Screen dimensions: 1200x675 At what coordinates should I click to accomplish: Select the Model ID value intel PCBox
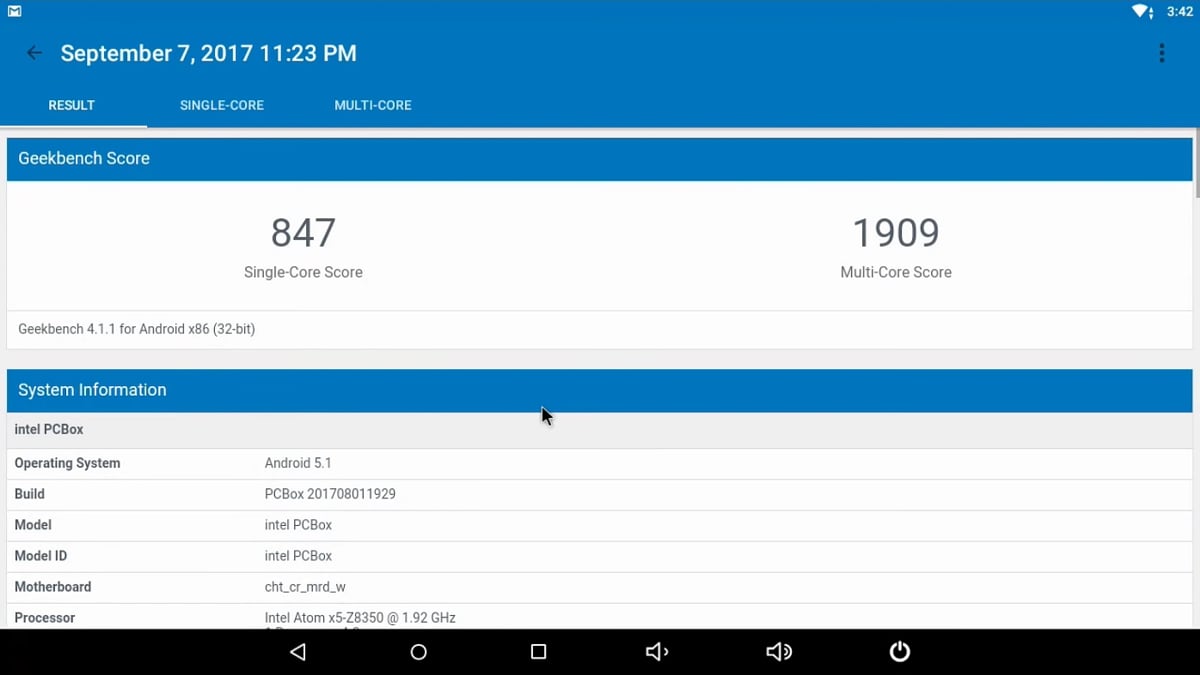coord(298,556)
